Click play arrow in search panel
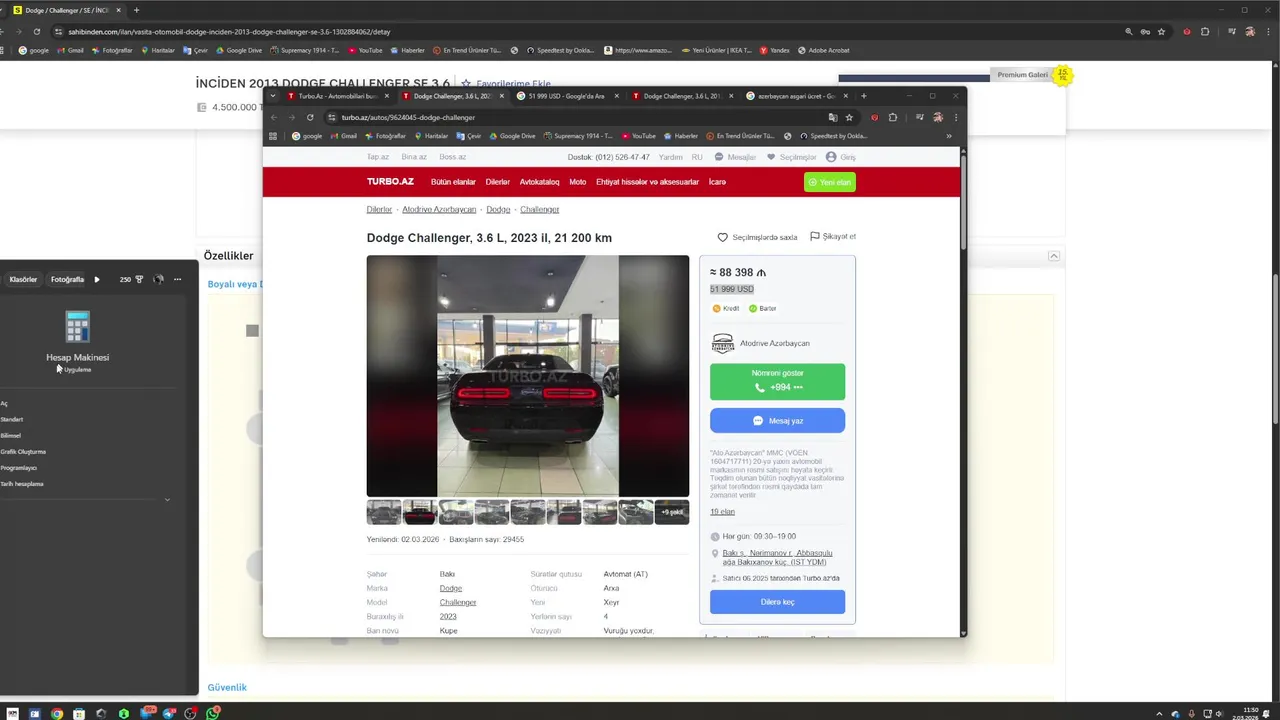The image size is (1280, 720). [97, 280]
